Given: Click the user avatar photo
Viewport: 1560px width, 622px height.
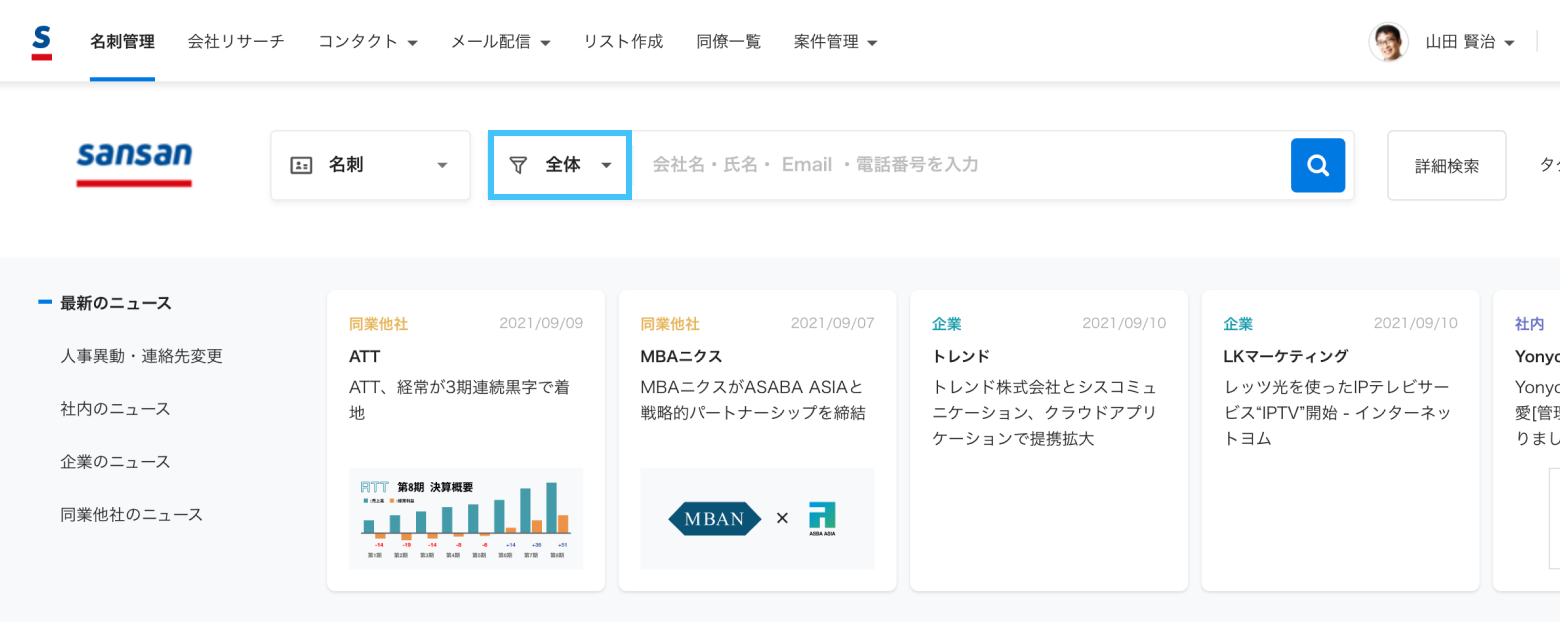Looking at the screenshot, I should [x=1388, y=42].
